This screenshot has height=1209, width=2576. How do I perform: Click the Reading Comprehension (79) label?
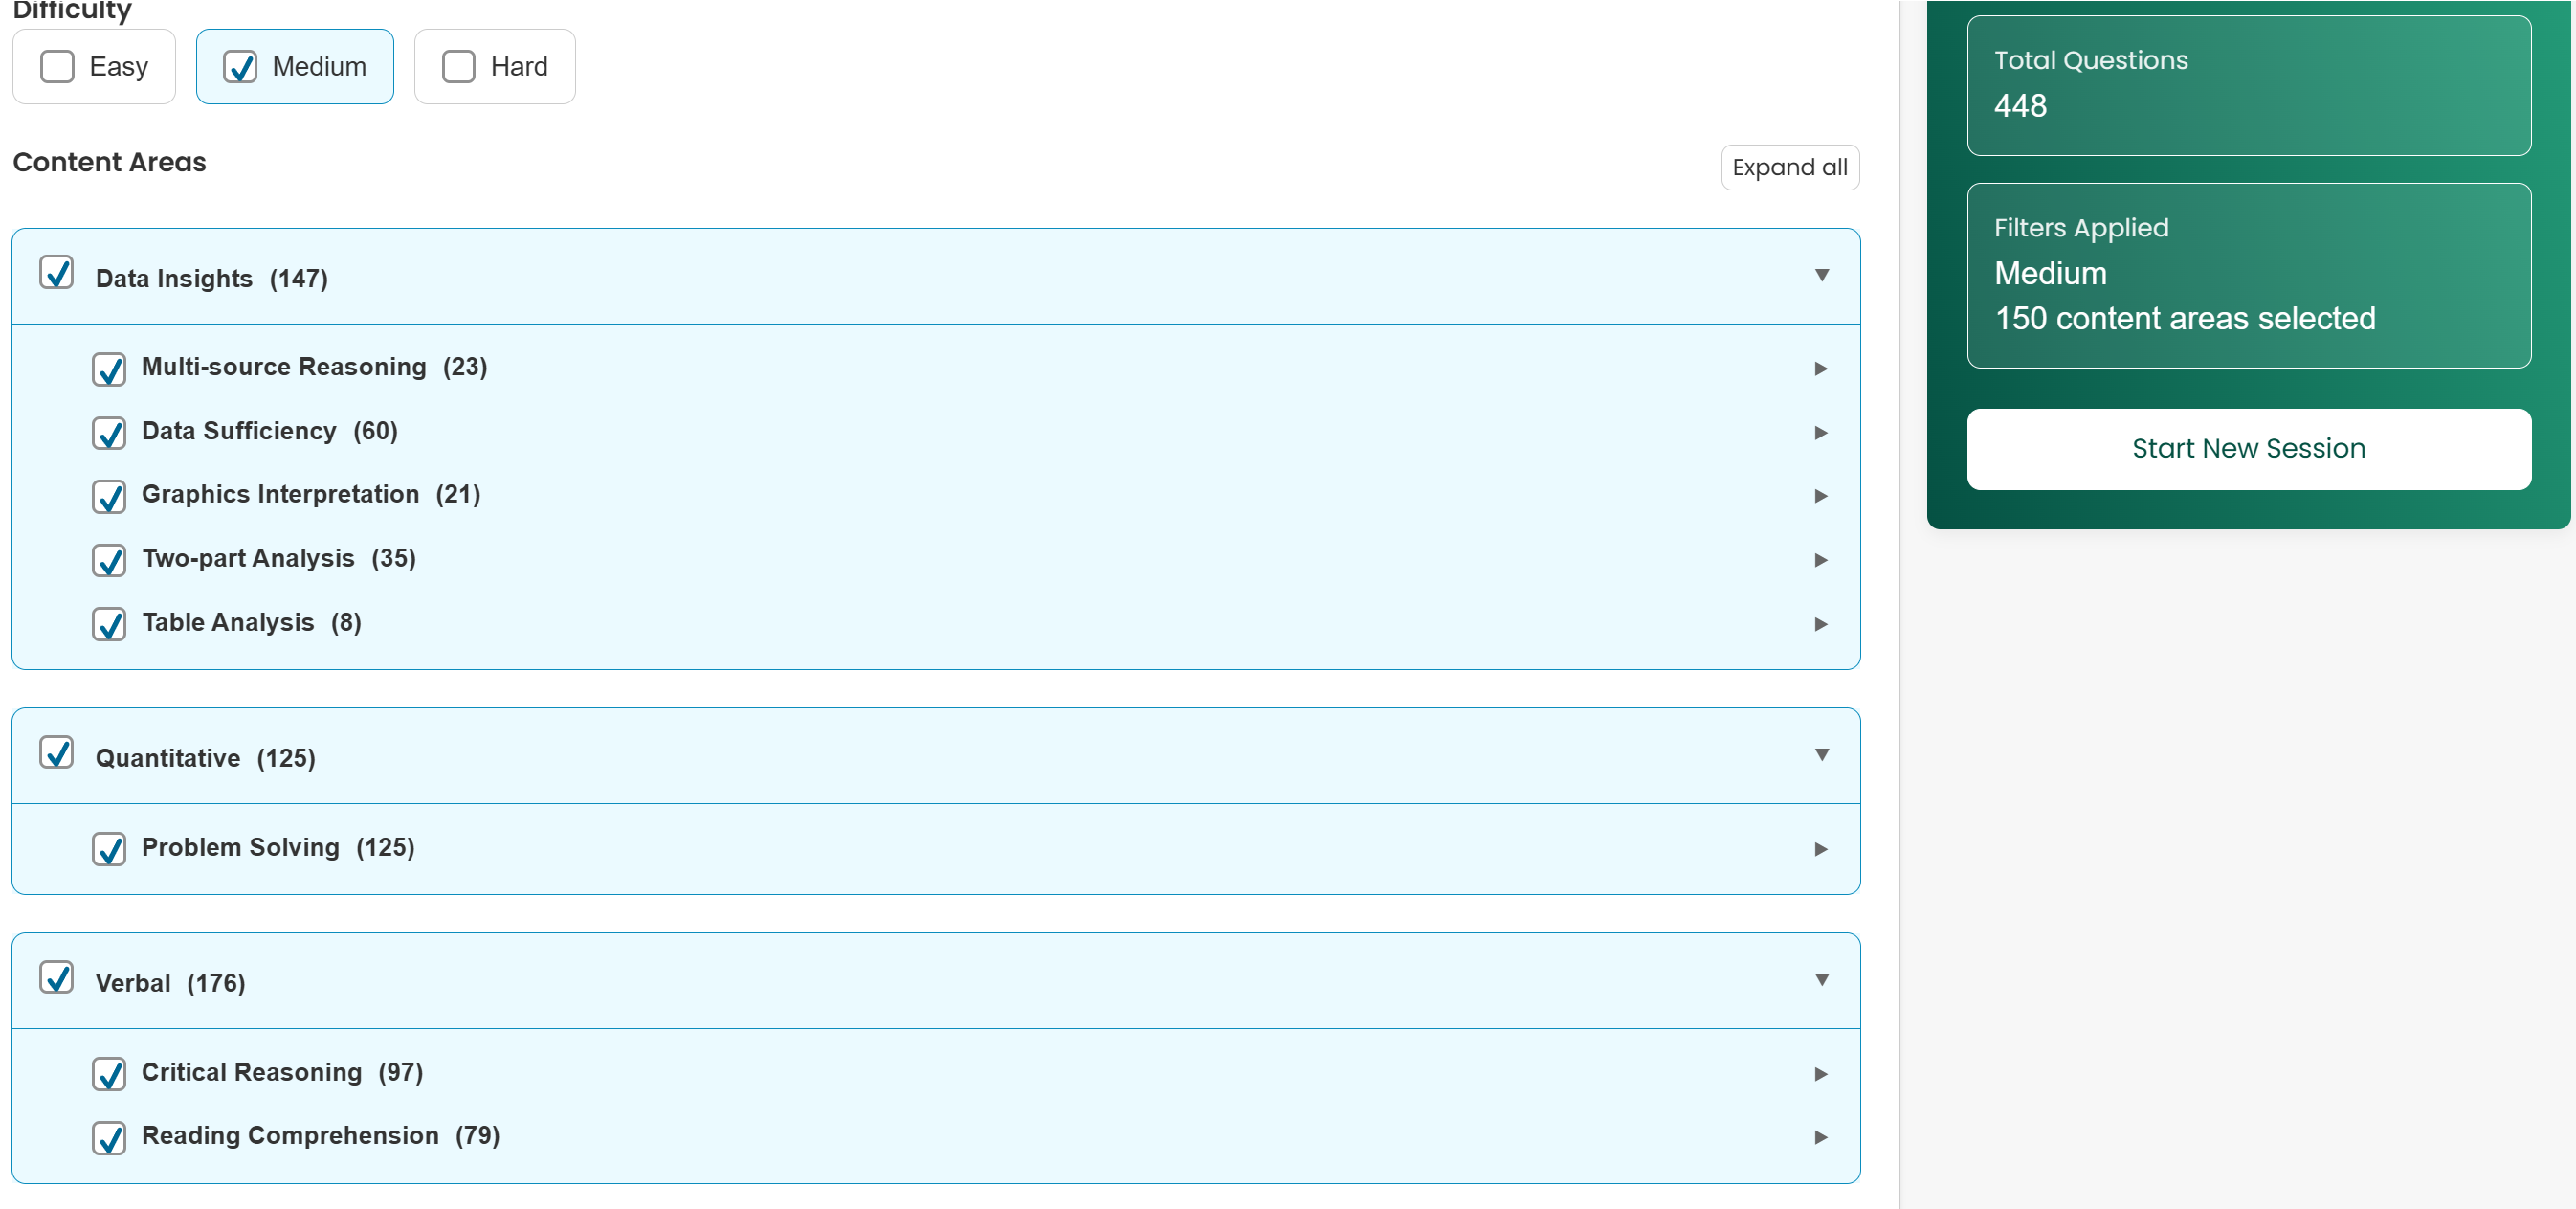321,1135
